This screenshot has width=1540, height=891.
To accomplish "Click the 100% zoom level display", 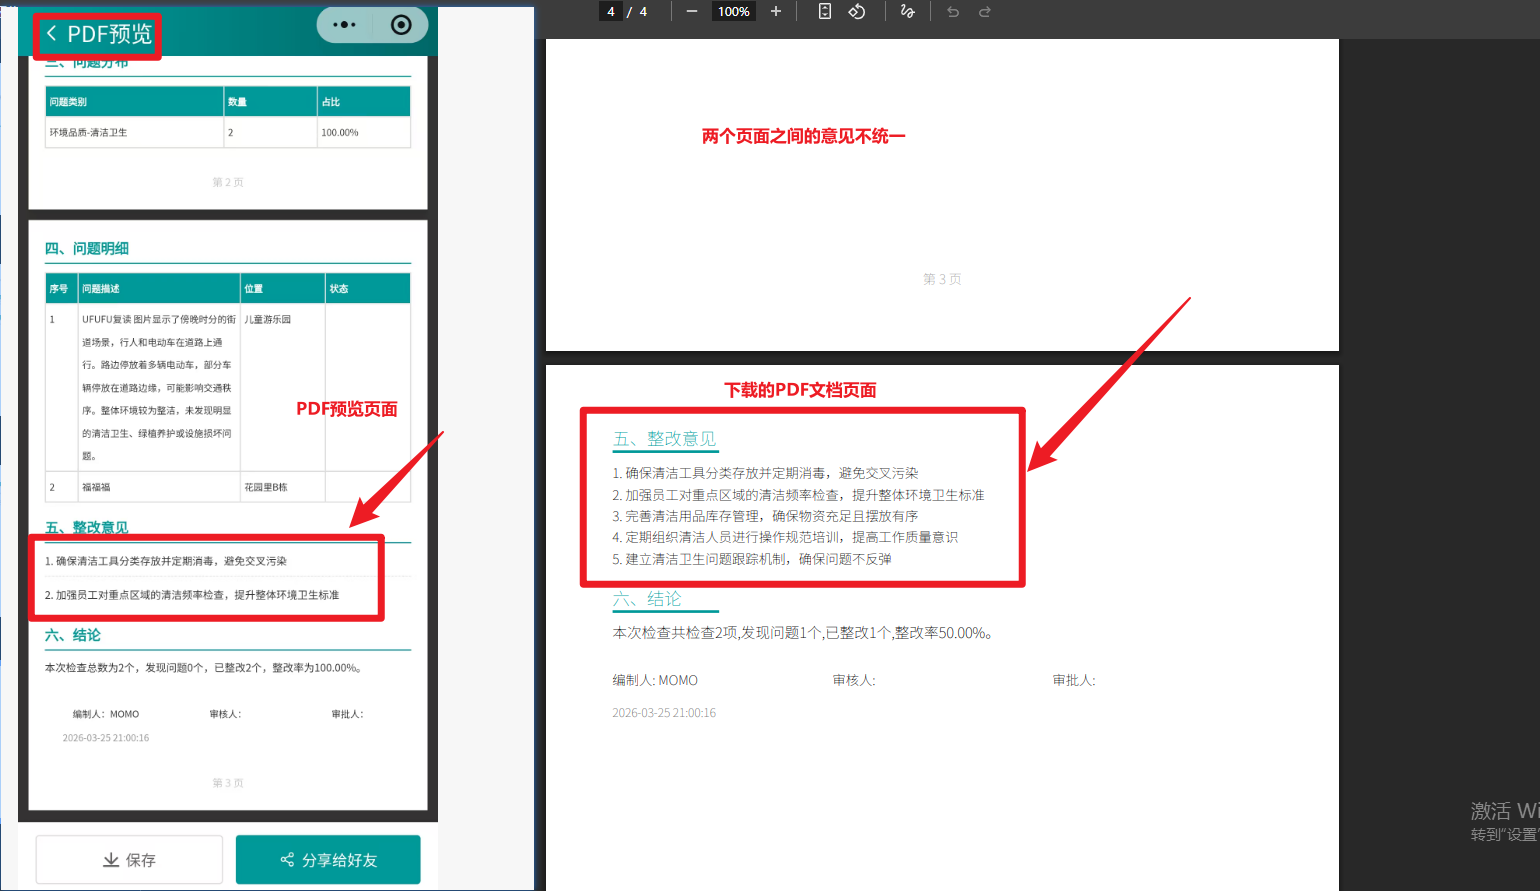I will (x=733, y=12).
